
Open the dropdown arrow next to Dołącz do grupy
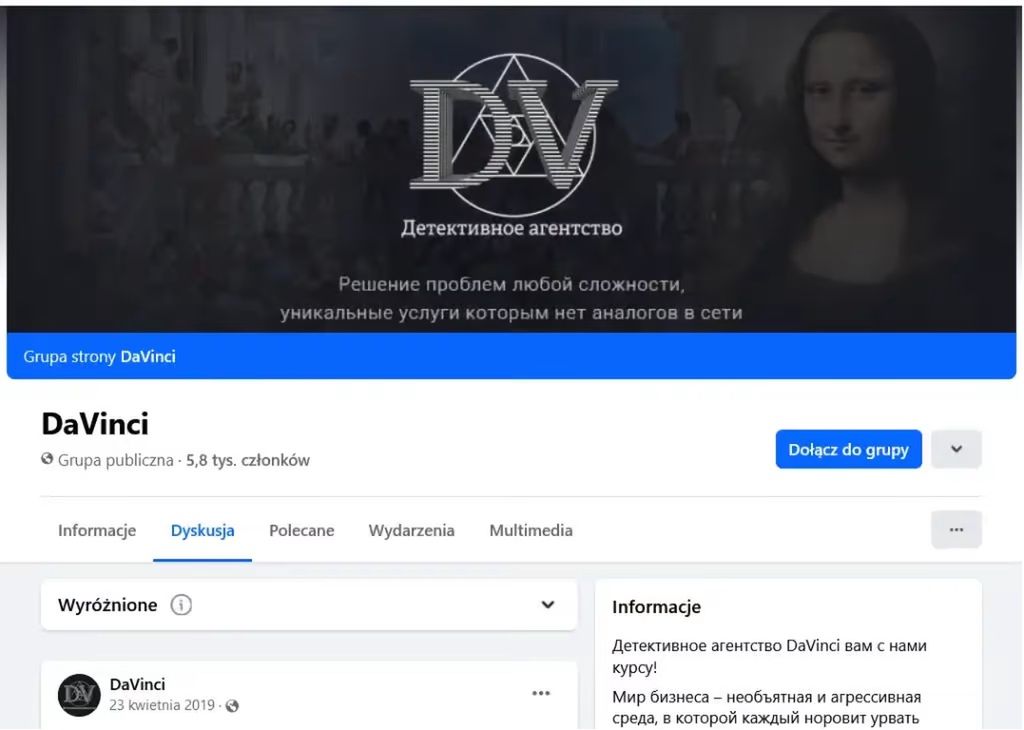[x=956, y=449]
